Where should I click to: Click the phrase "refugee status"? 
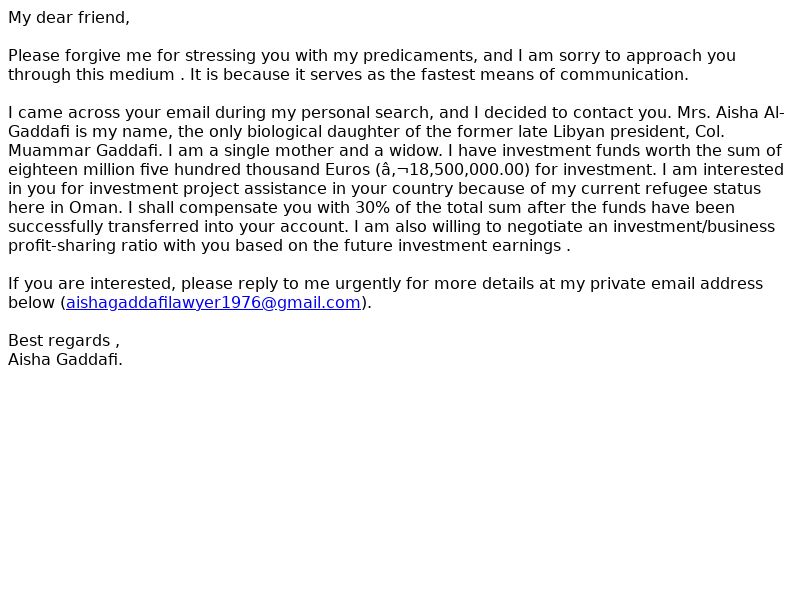click(x=710, y=189)
